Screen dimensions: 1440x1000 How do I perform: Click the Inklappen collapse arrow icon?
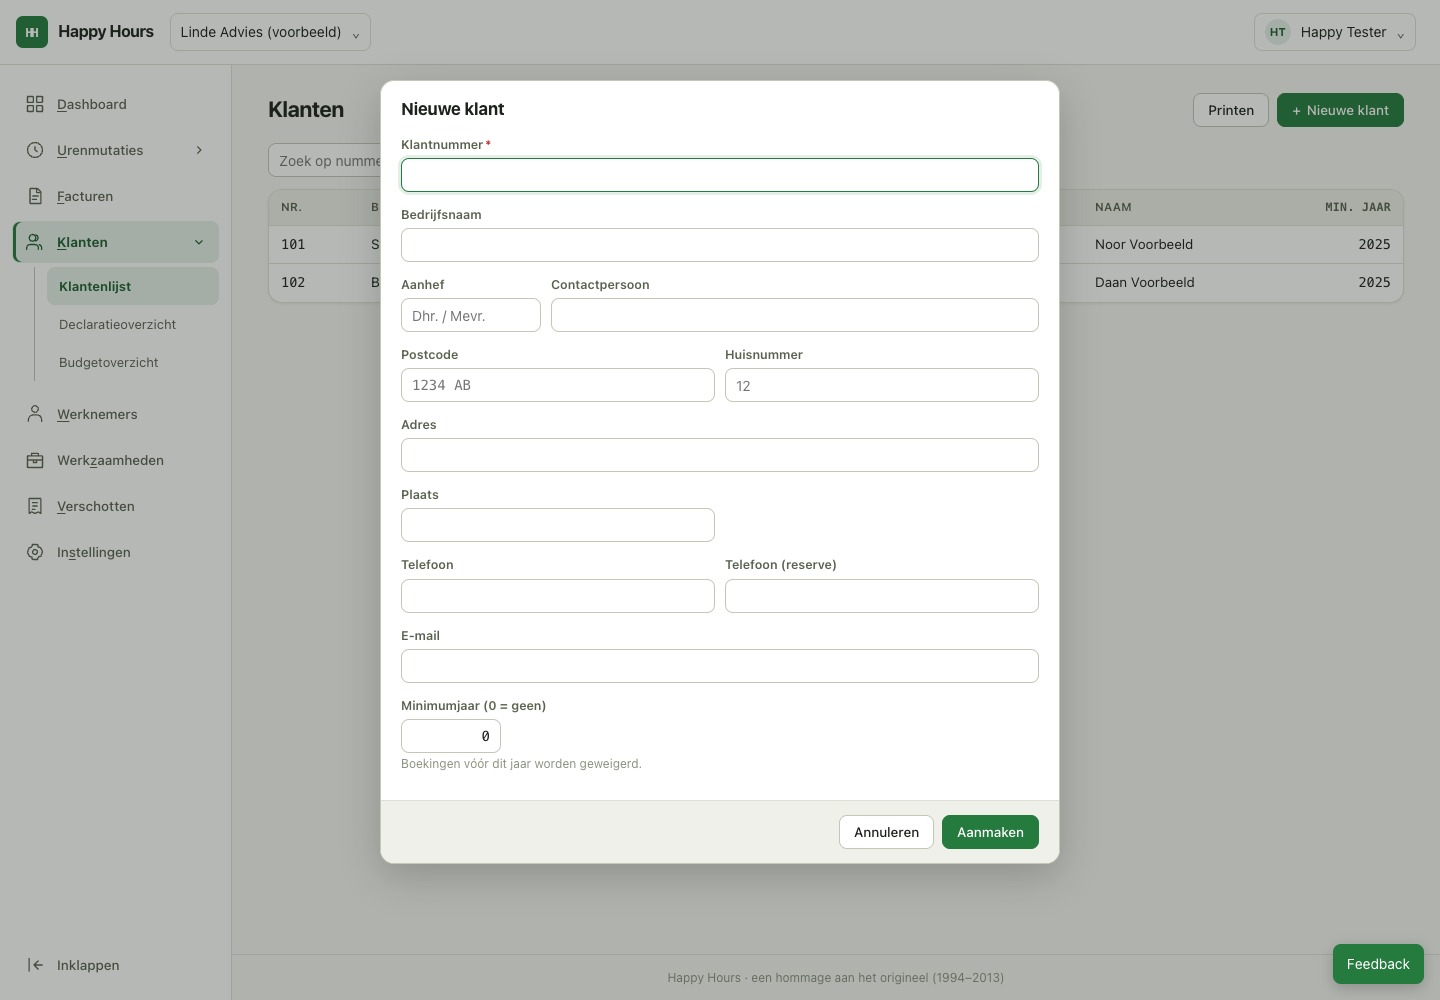(x=35, y=965)
